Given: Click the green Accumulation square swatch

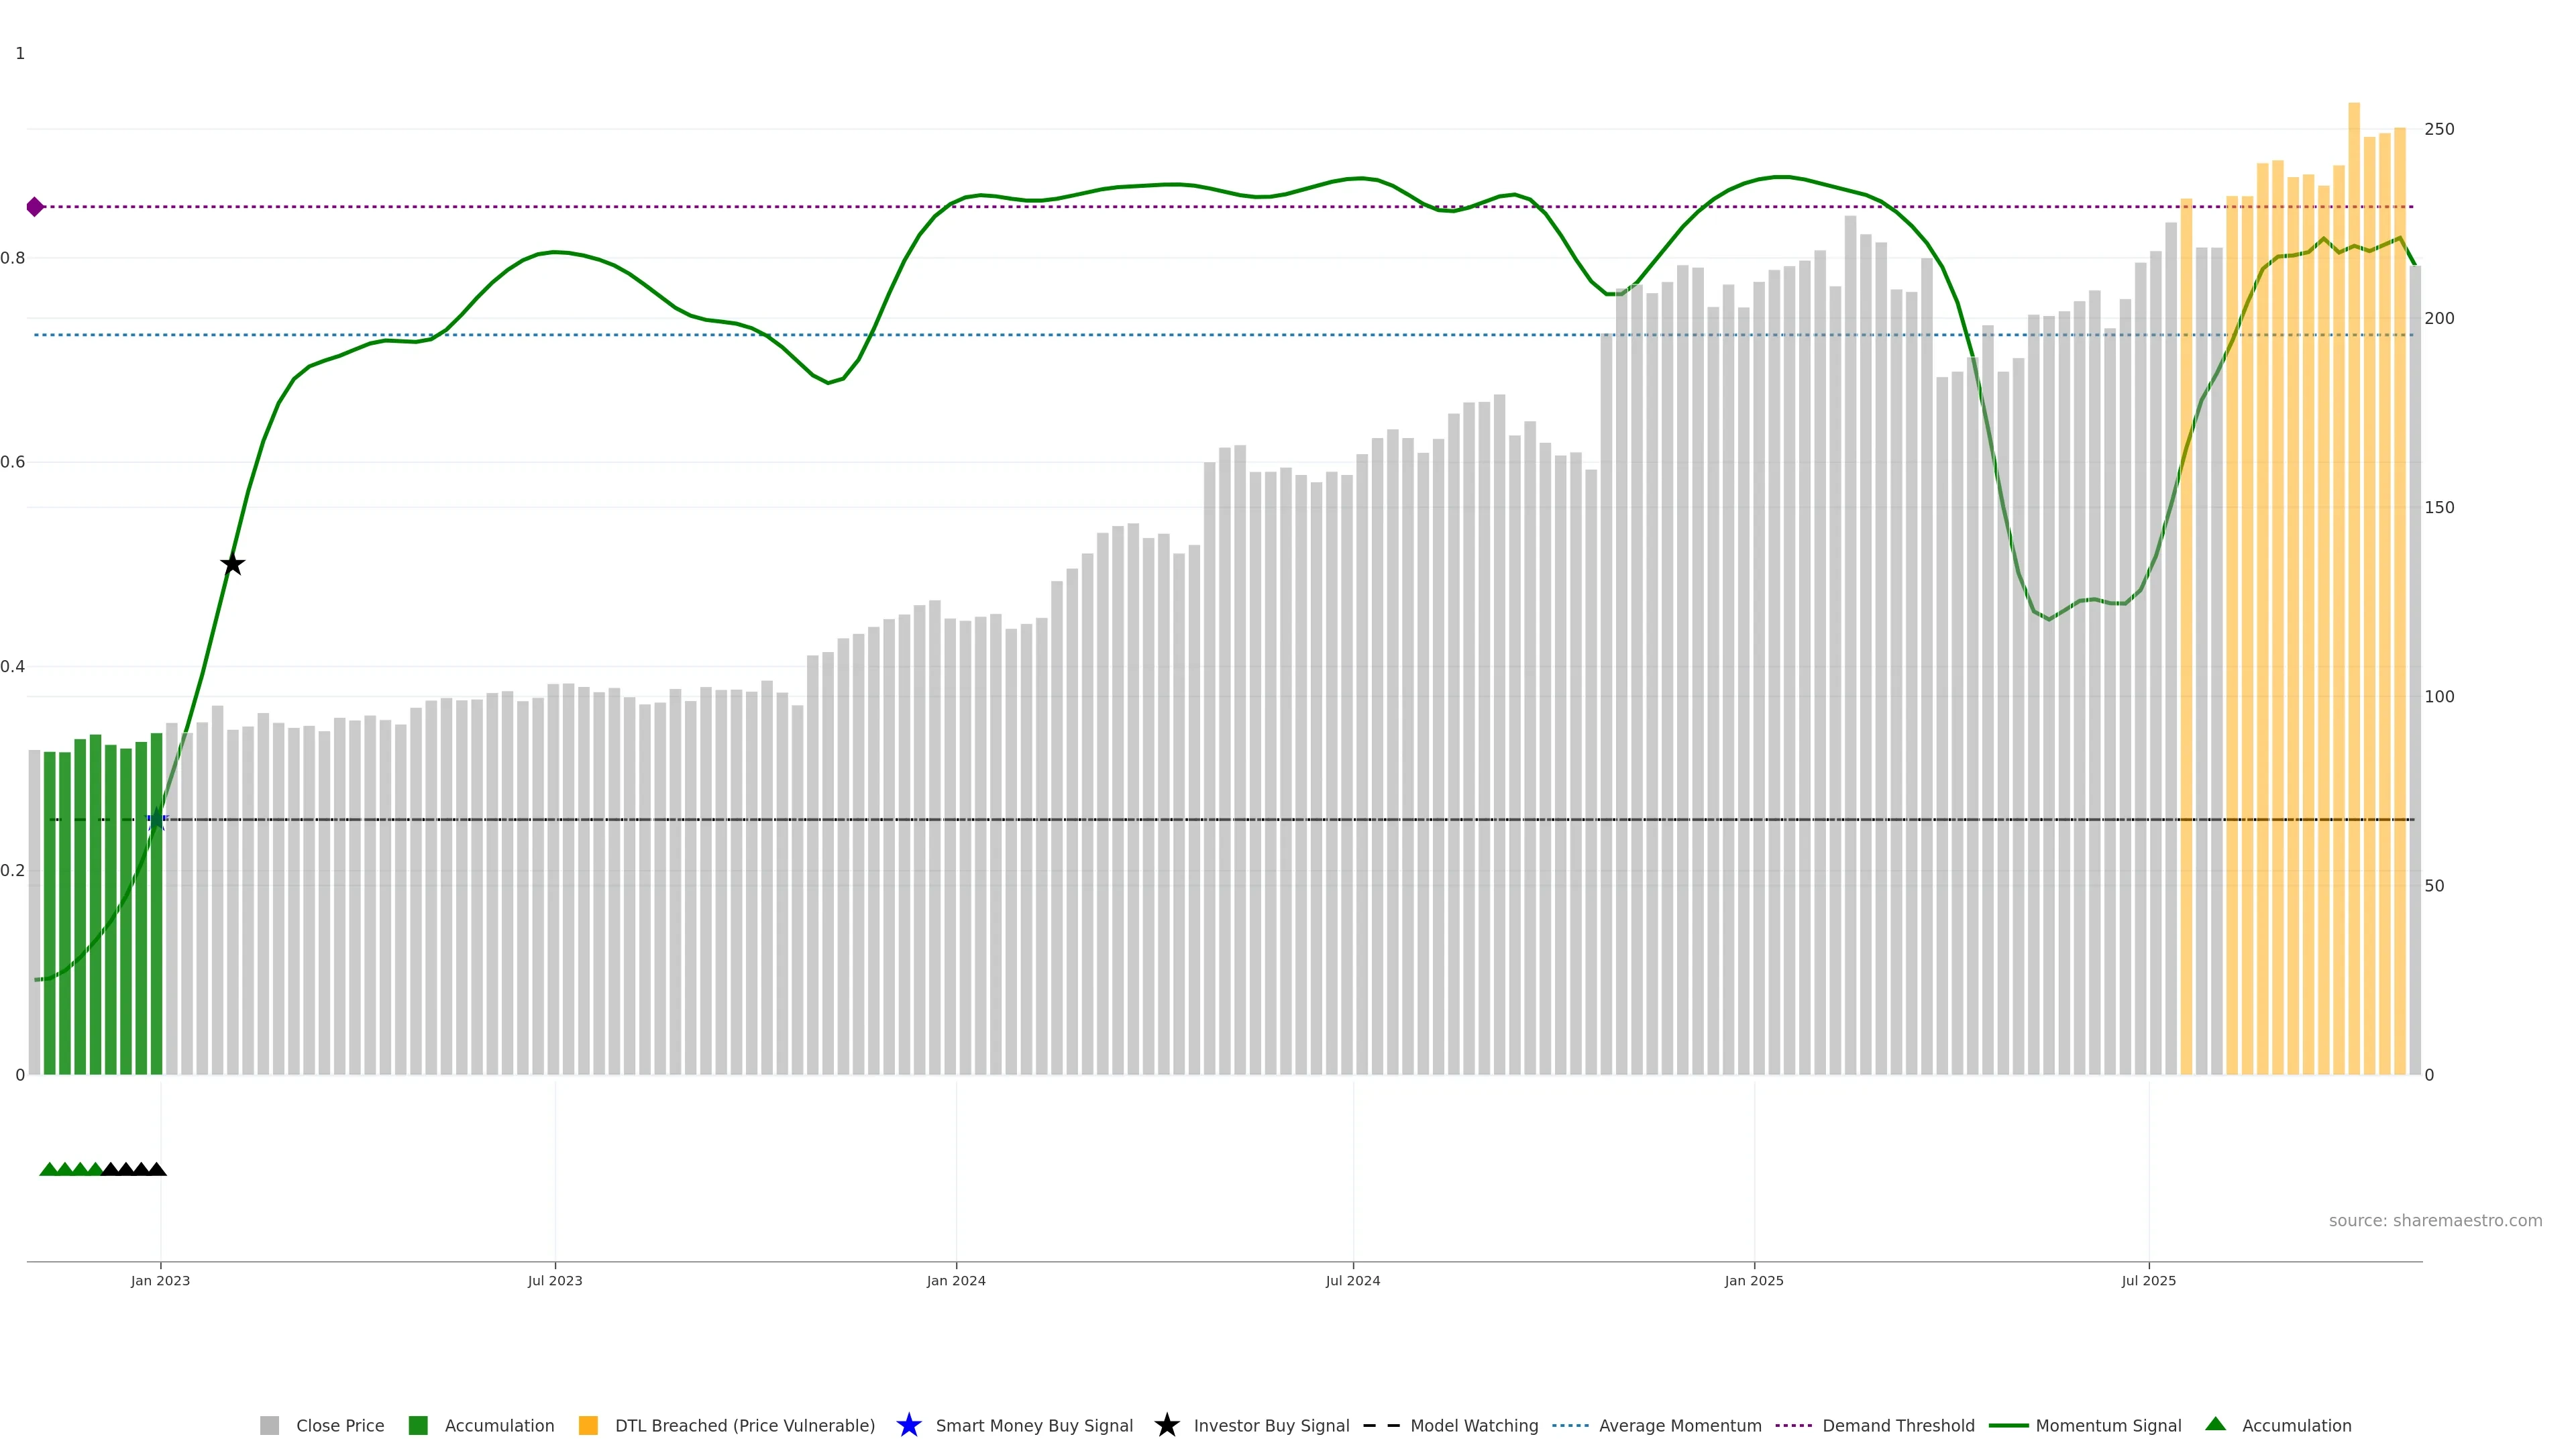Looking at the screenshot, I should (418, 1425).
